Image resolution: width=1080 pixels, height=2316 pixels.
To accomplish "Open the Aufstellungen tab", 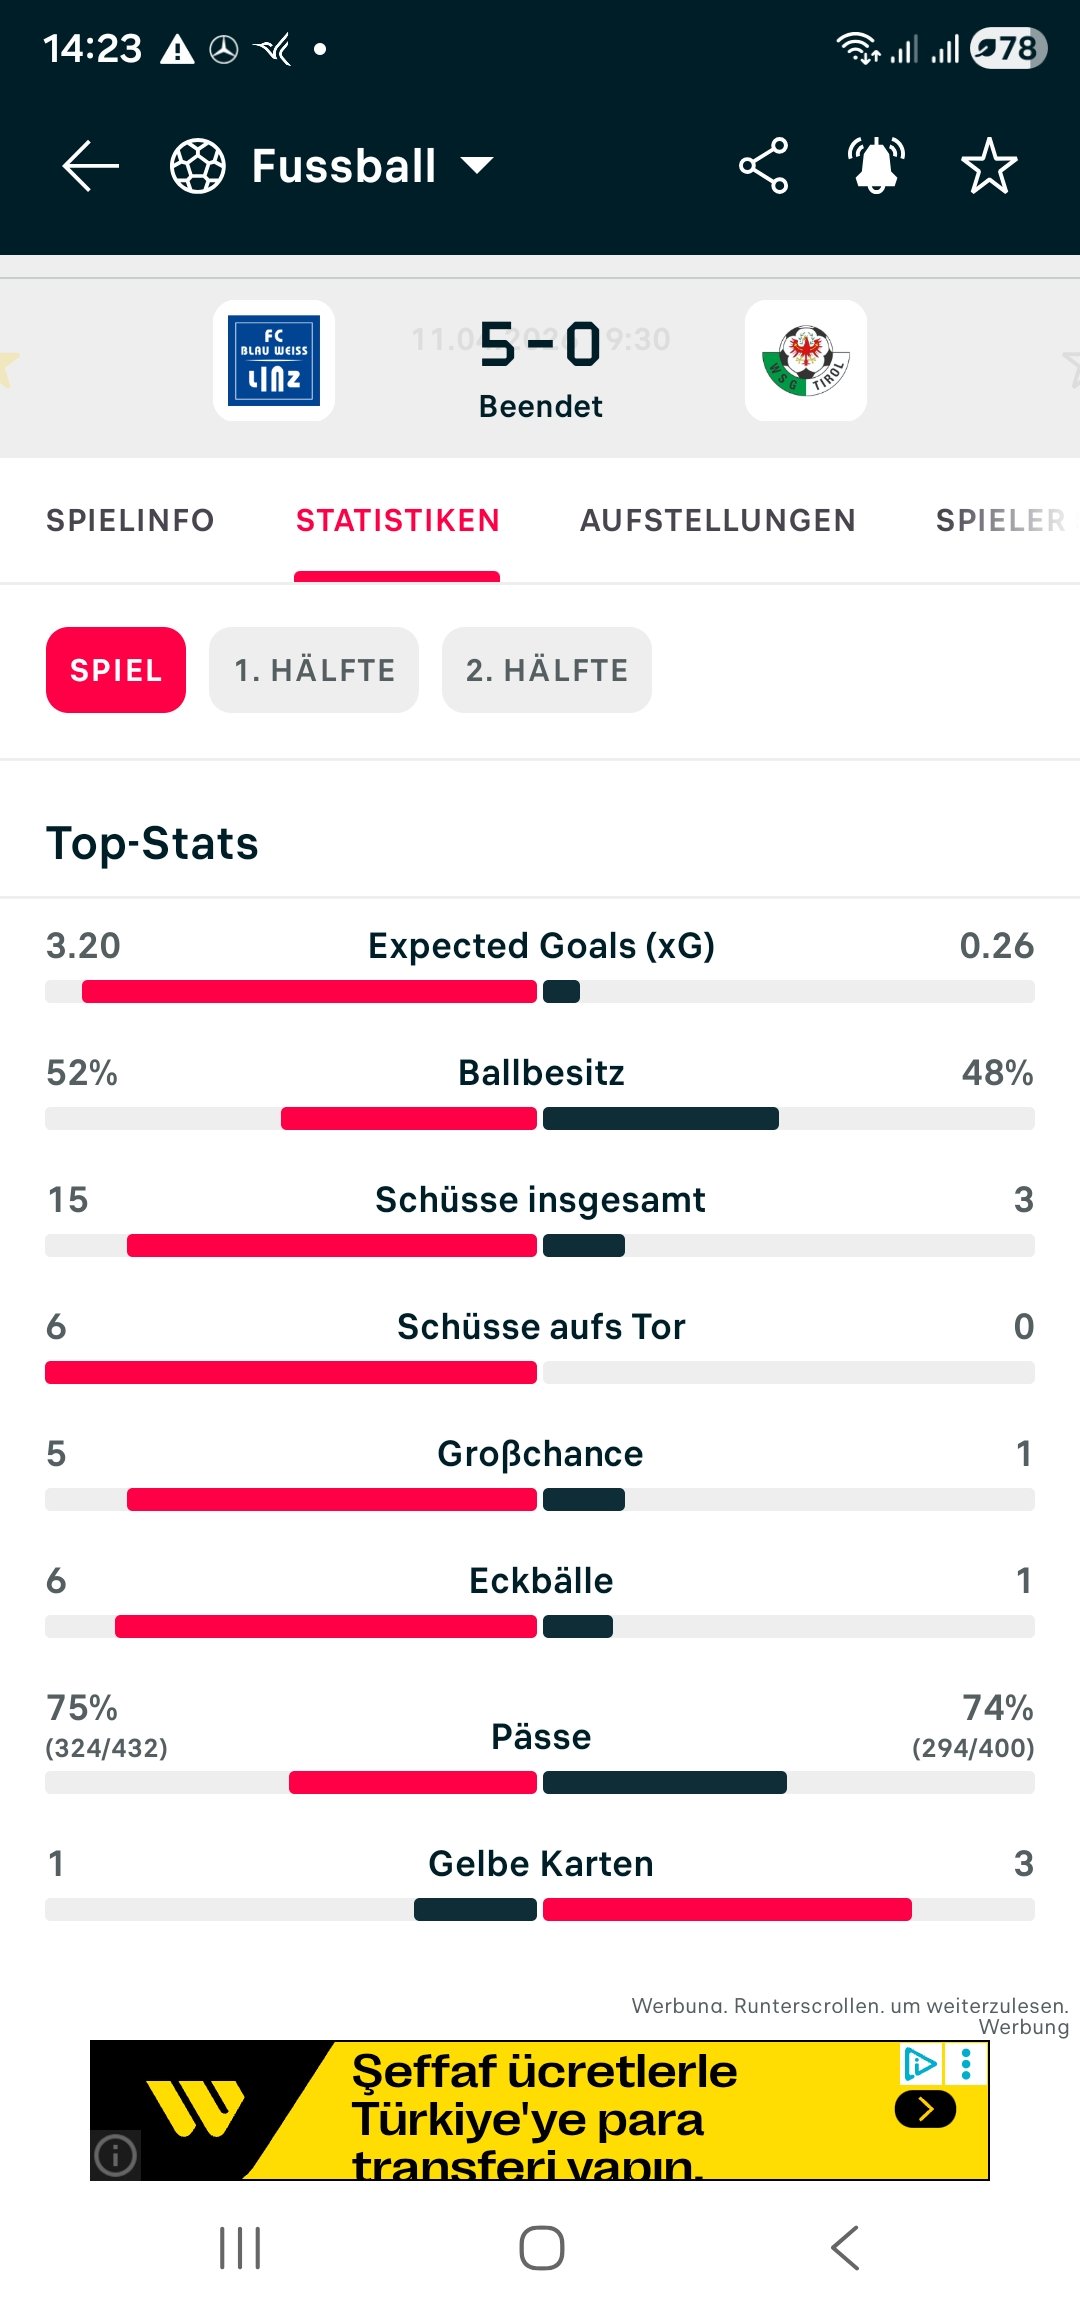I will [718, 521].
